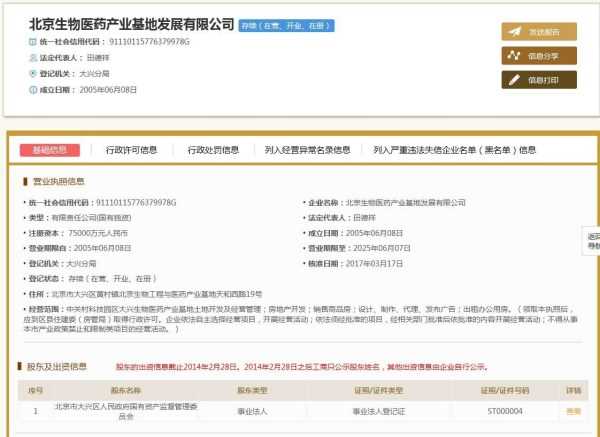Click the registered capital value 75000万元人民币
The image size is (600, 437).
click(x=98, y=233)
